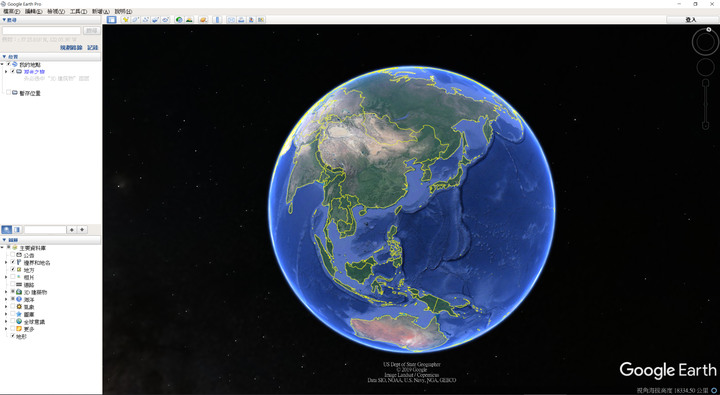Click the 氣象 weather sun icon
Screen dimensions: 720x395
click(x=19, y=307)
